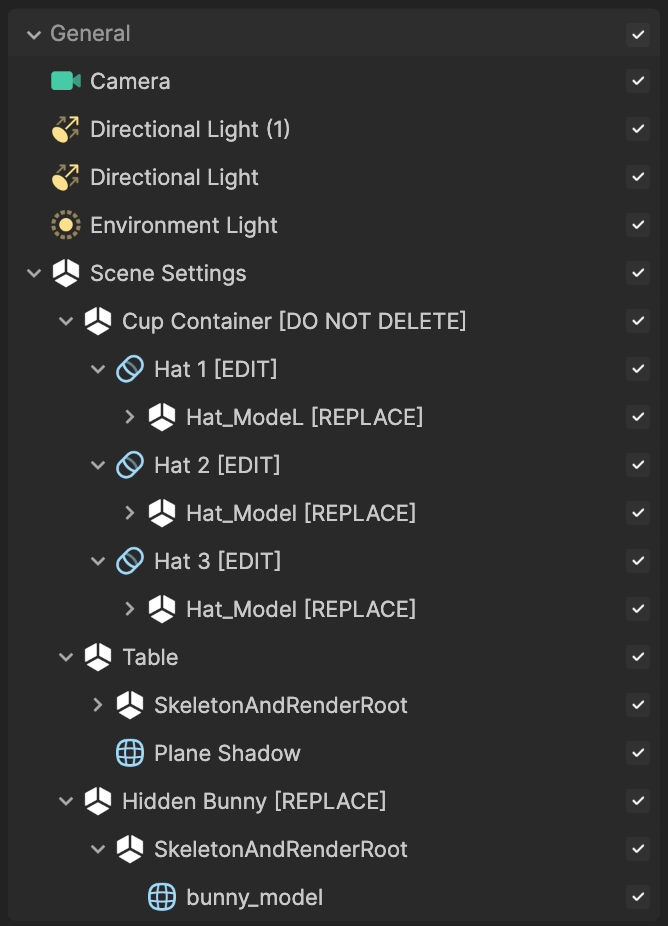Toggle the Environment Light checkbox off
Screen dimensions: 668x926
point(638,225)
